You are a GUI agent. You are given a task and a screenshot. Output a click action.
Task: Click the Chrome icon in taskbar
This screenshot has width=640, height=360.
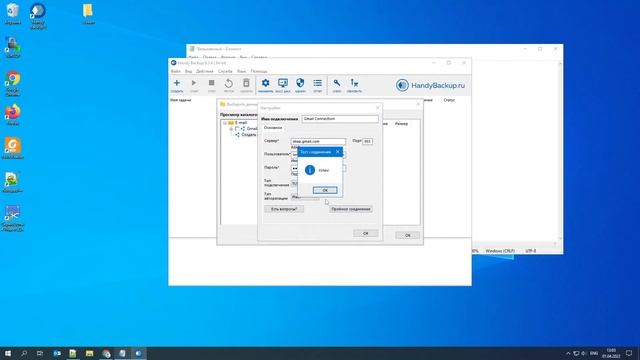[107, 353]
